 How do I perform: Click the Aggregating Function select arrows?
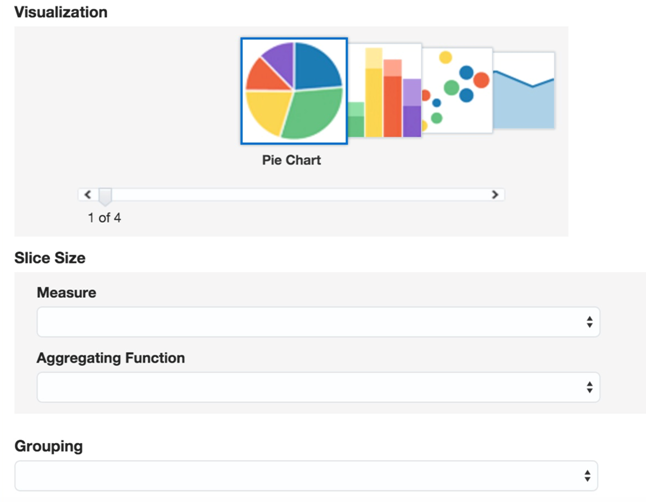[x=589, y=387]
